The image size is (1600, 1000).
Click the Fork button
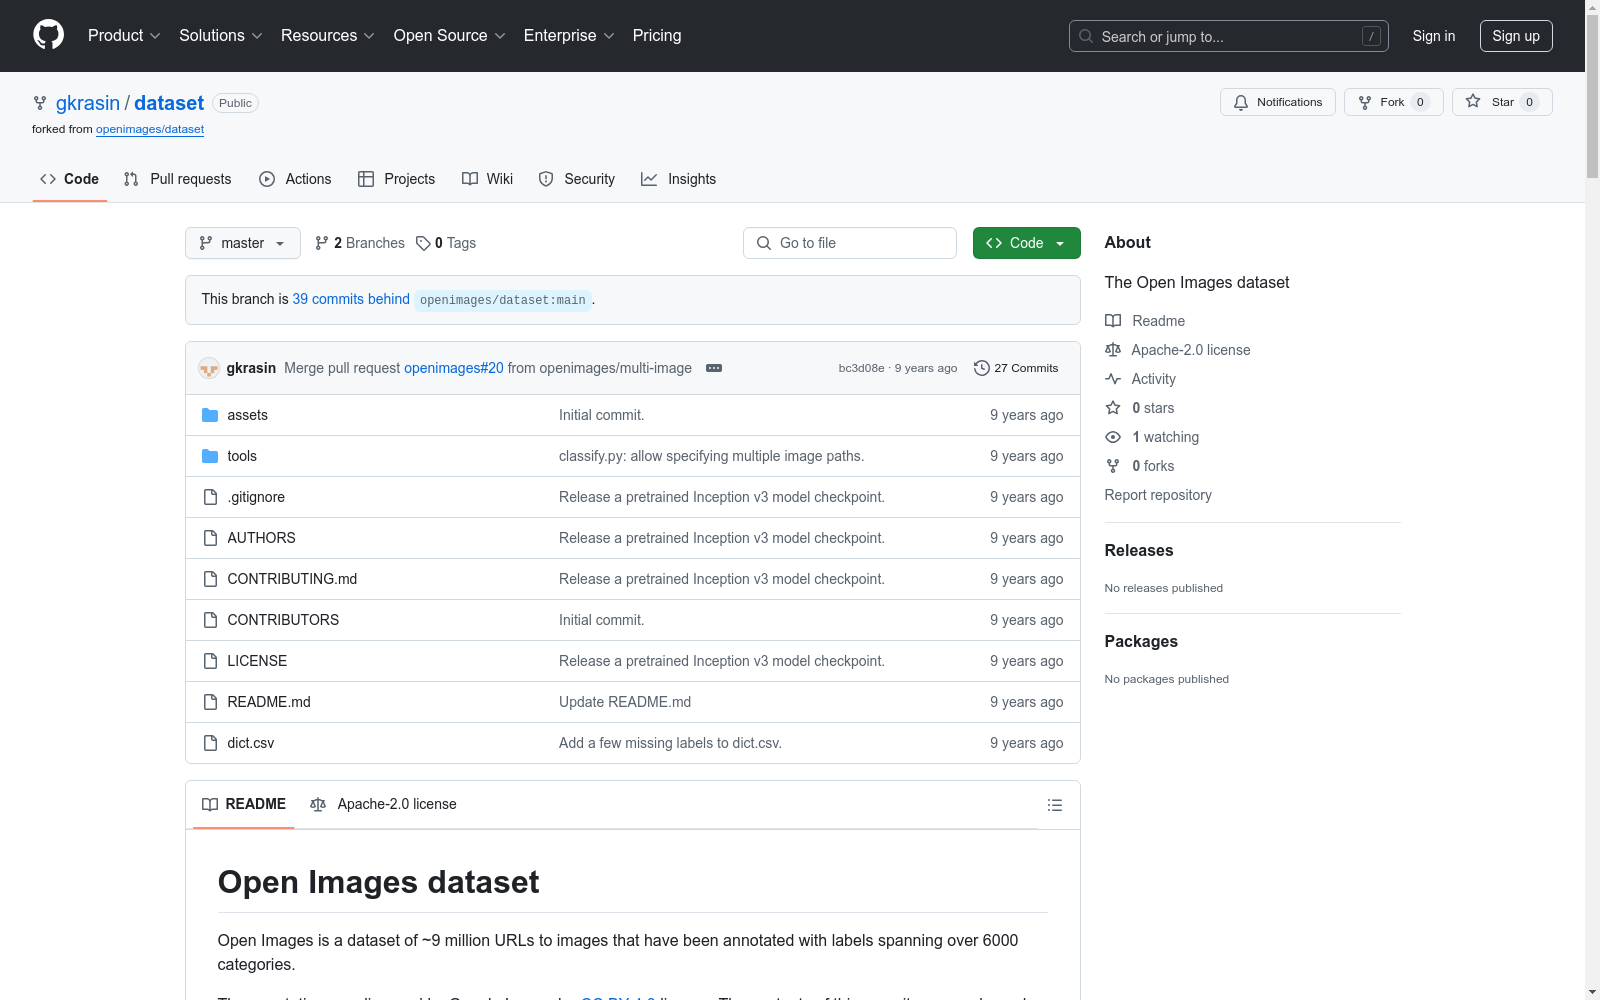(x=1394, y=102)
